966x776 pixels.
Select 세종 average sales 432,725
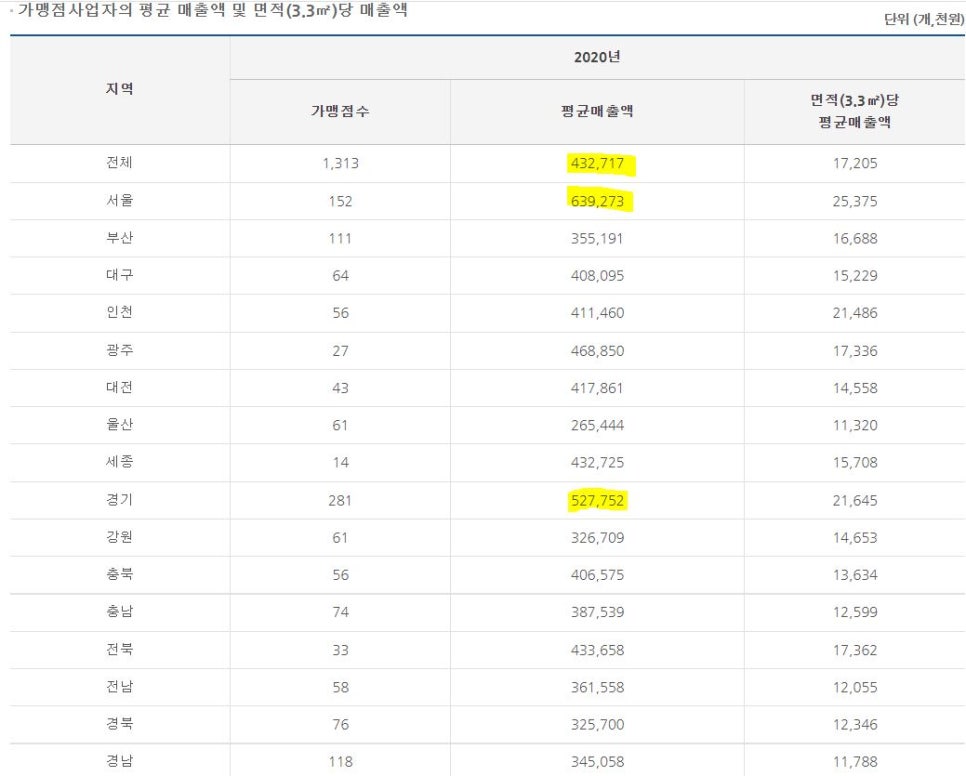click(597, 463)
